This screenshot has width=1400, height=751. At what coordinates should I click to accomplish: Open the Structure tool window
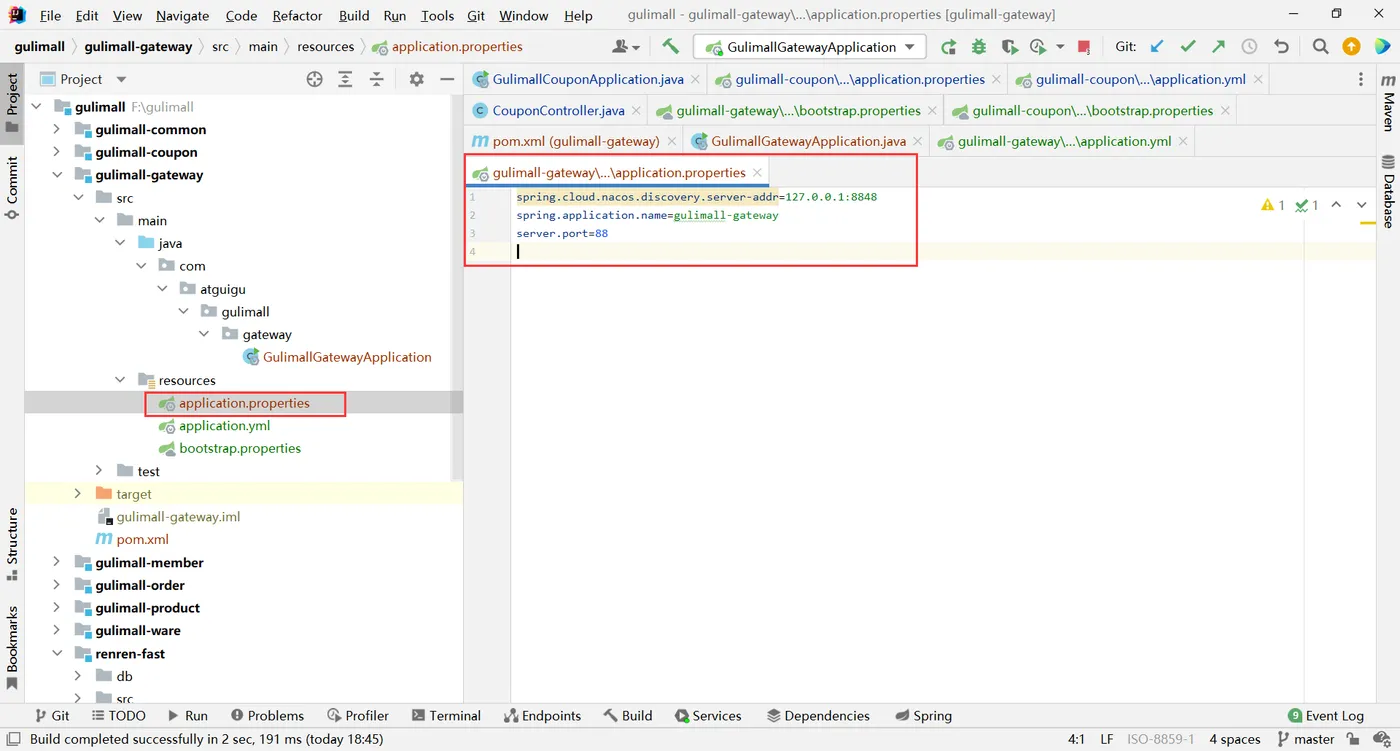coord(12,545)
